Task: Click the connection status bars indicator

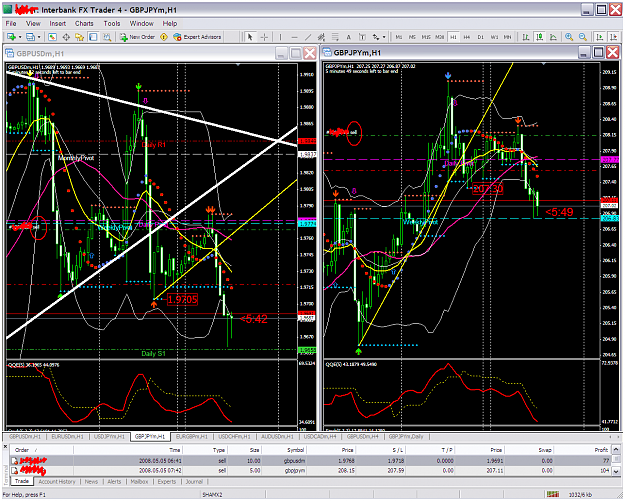Action: tap(553, 494)
